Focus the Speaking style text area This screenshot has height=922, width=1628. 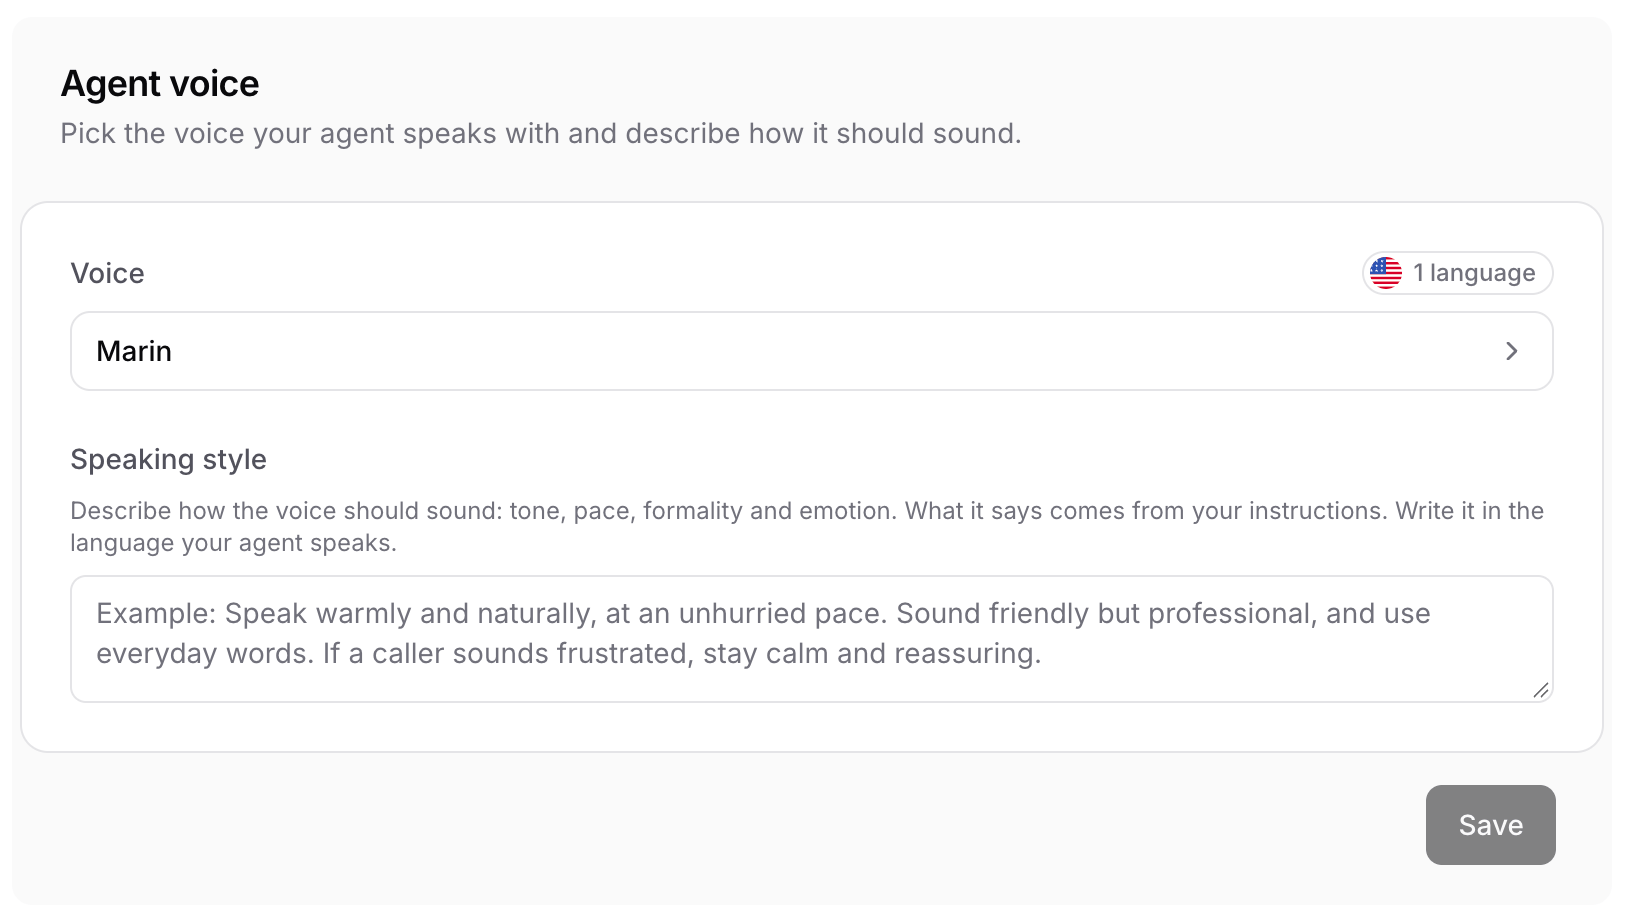tap(811, 639)
